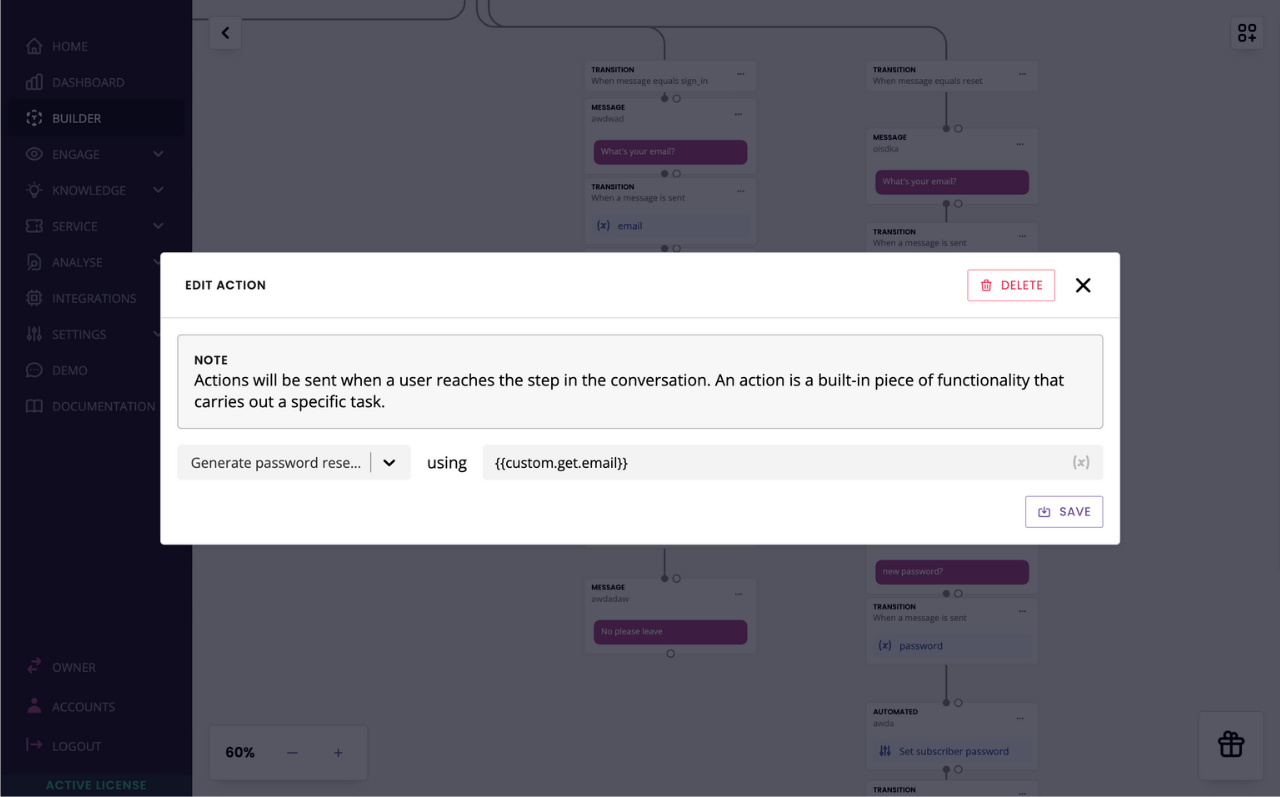Click the Logout arrow icon
Screen dimensions: 1280x797
click(x=34, y=745)
